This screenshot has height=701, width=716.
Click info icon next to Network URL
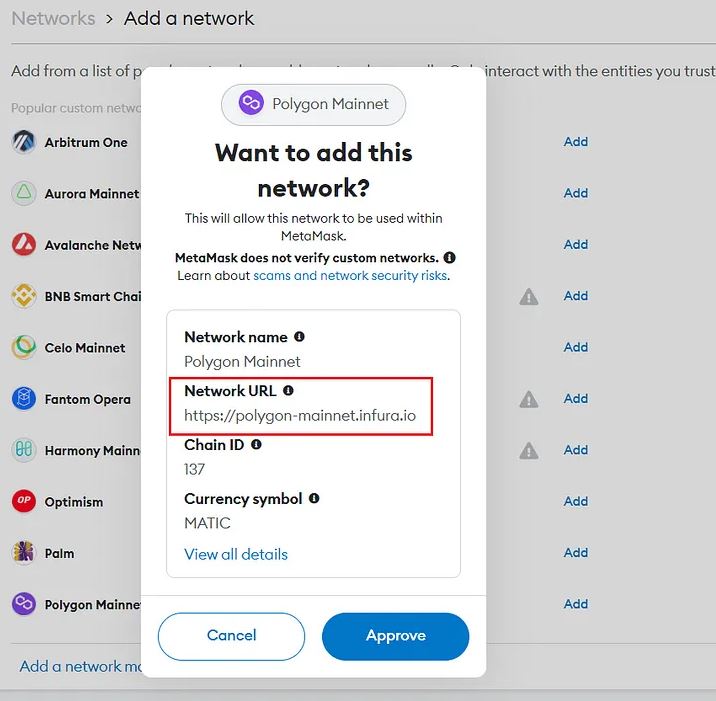(x=288, y=390)
